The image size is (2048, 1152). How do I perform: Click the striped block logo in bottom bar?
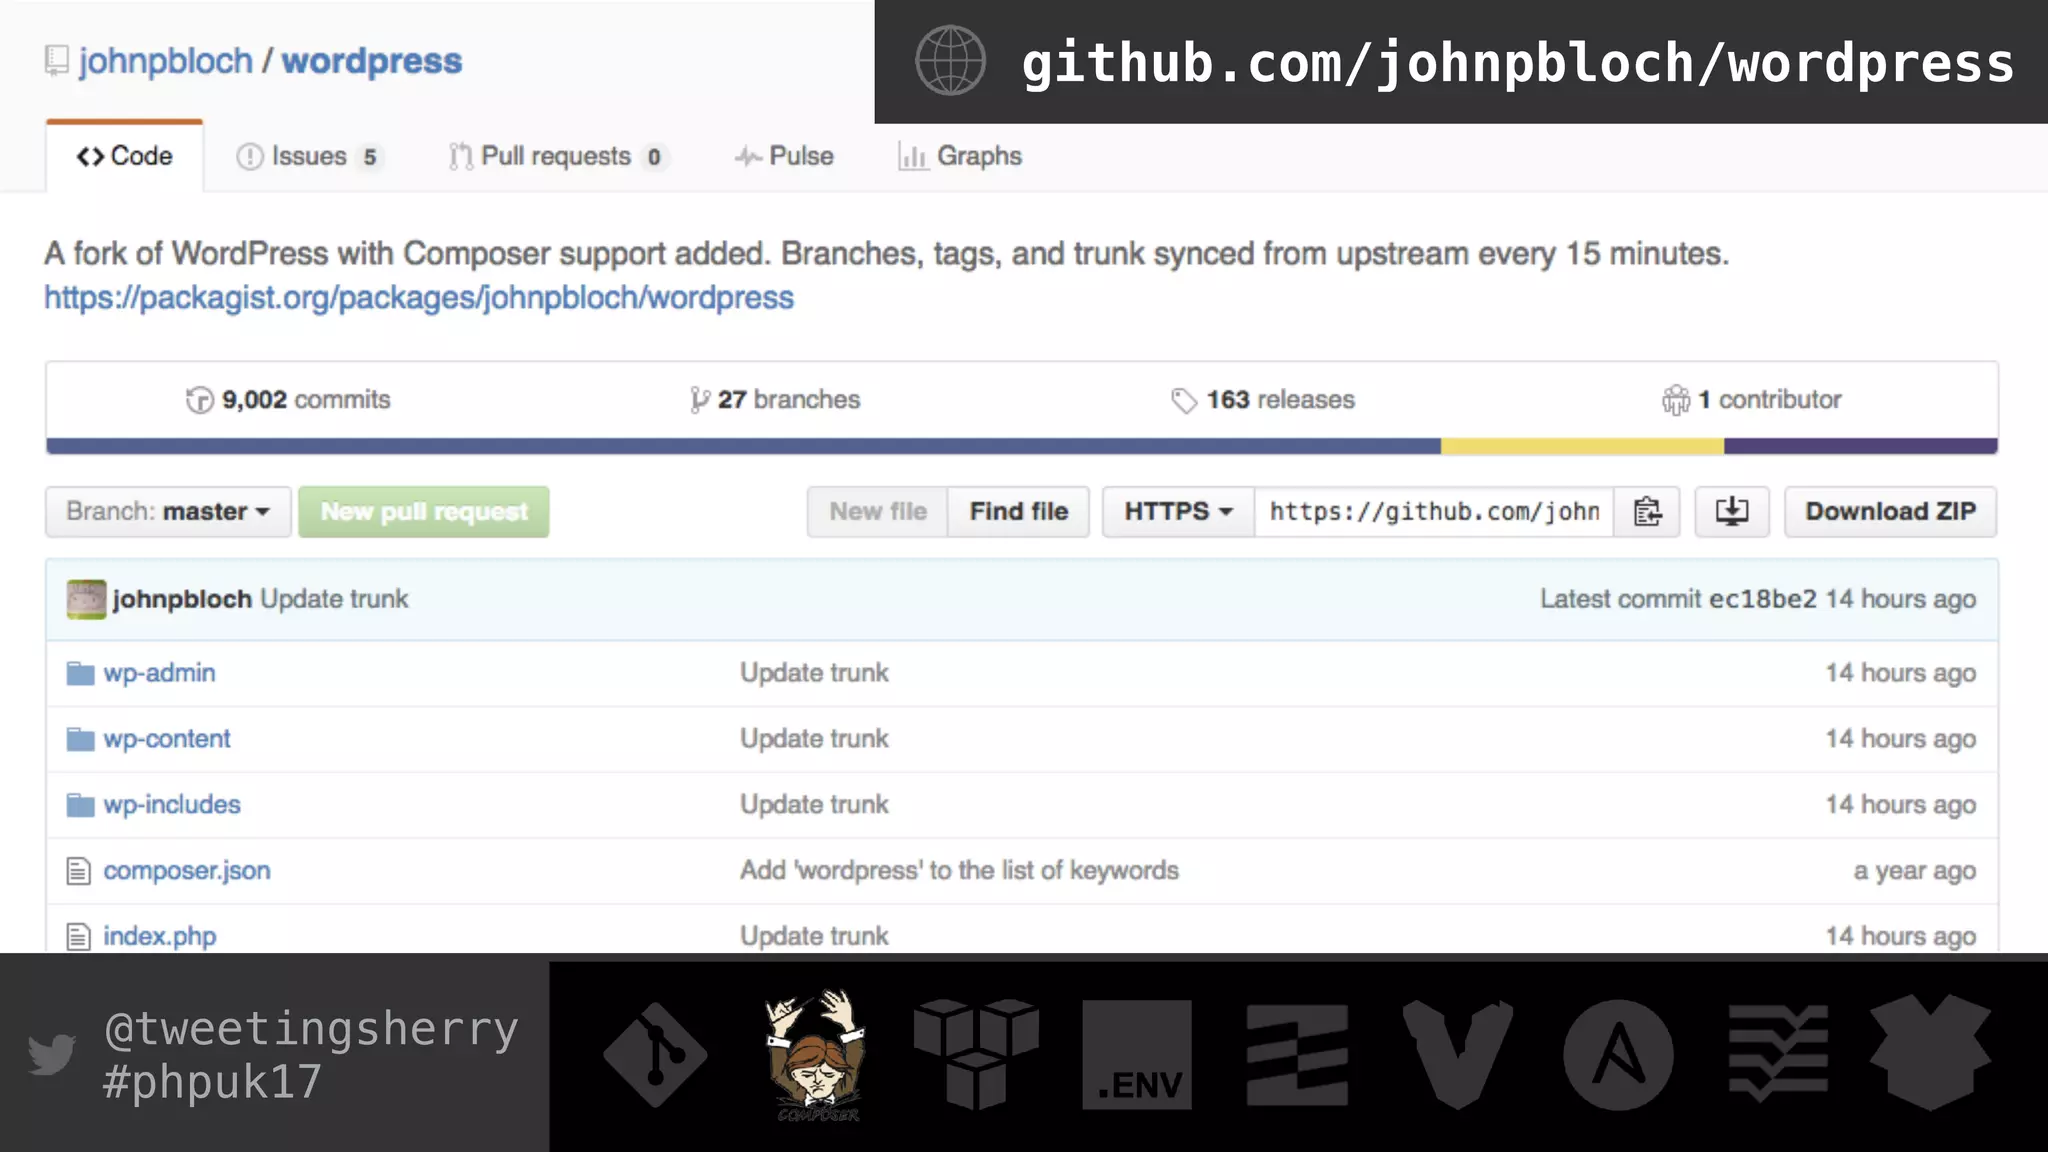(1297, 1056)
